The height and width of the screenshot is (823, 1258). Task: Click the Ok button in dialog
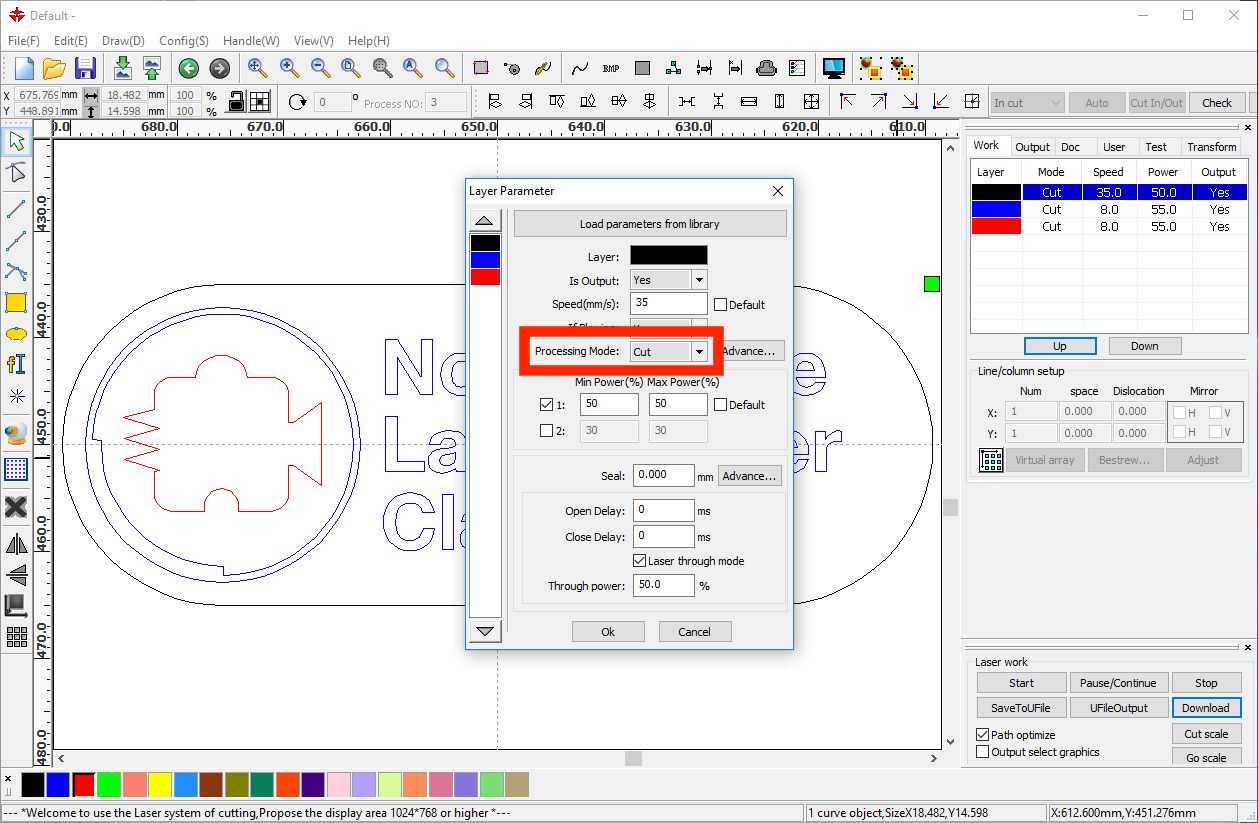[x=608, y=632]
